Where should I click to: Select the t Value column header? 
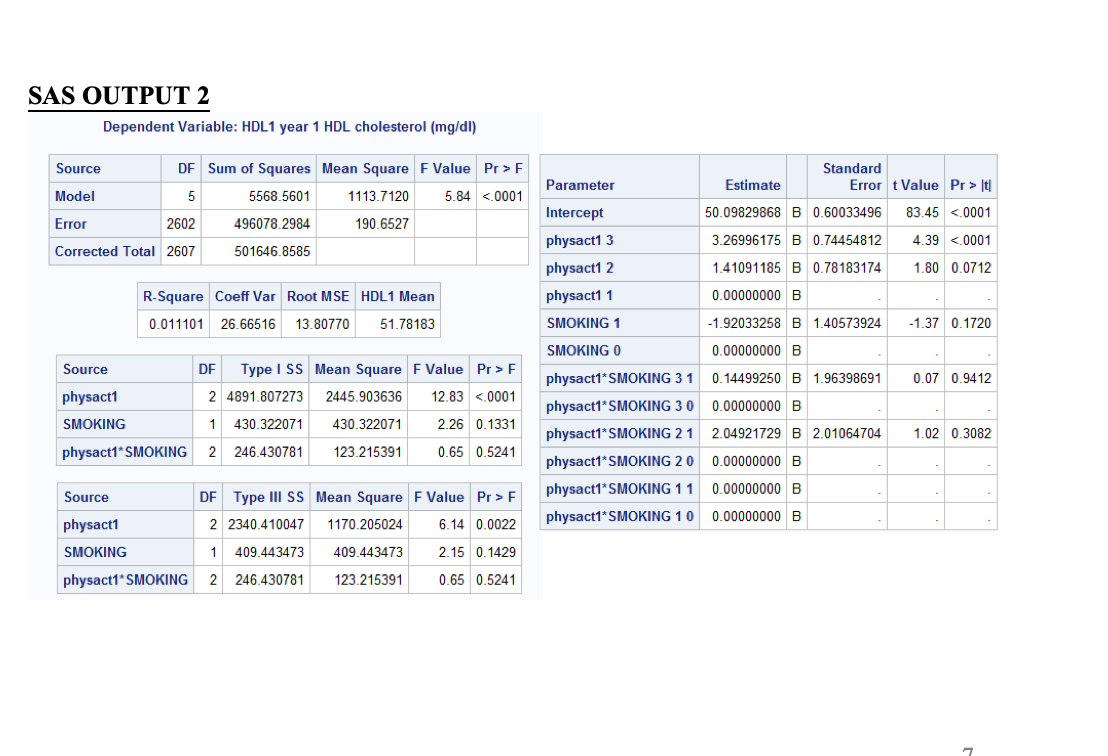click(916, 184)
